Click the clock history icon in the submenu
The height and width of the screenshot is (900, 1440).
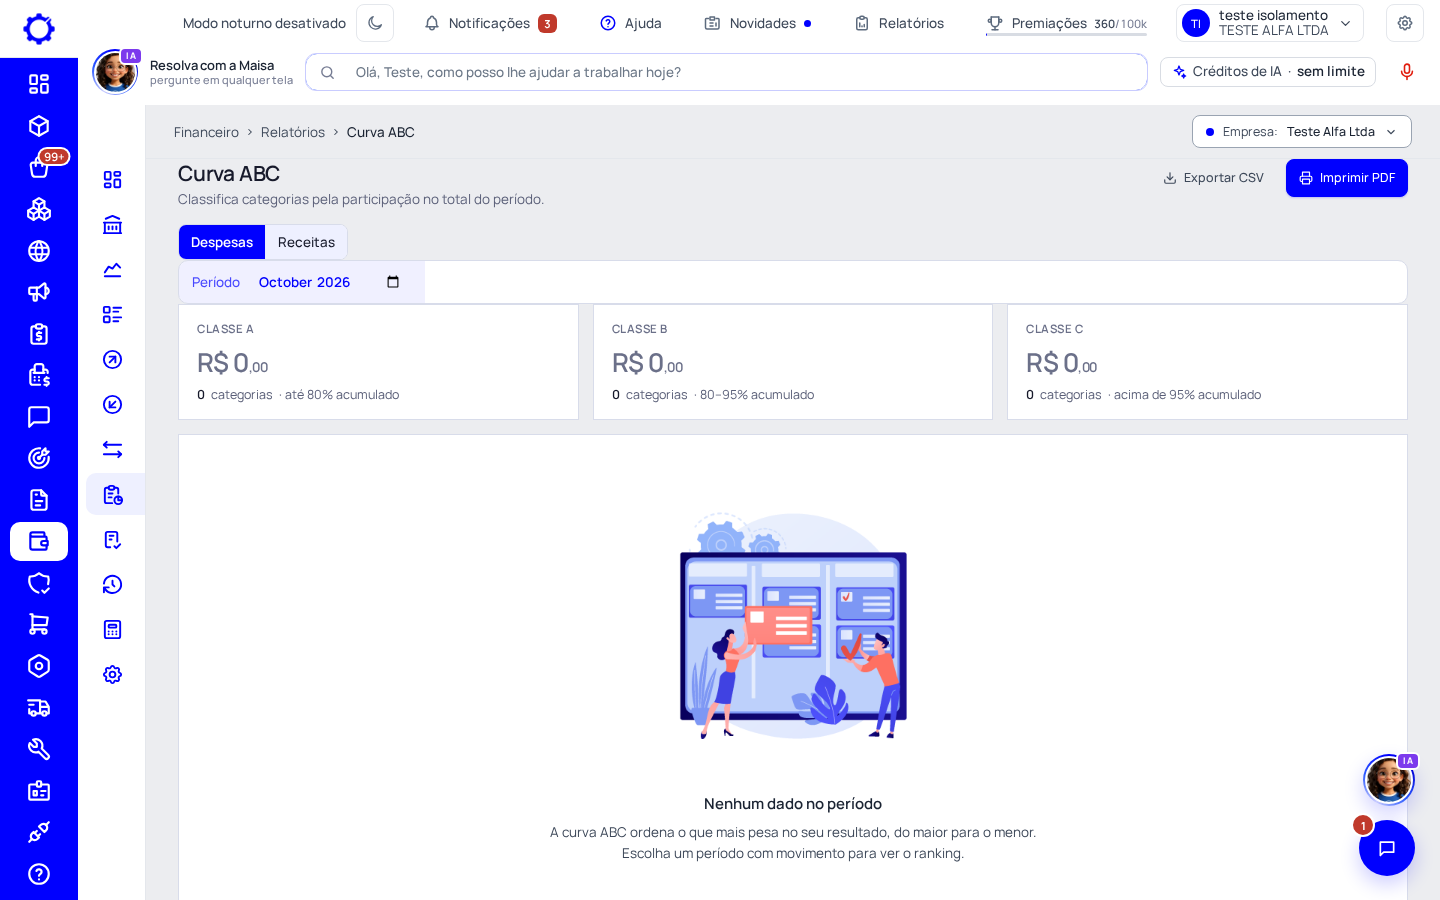[x=113, y=585]
